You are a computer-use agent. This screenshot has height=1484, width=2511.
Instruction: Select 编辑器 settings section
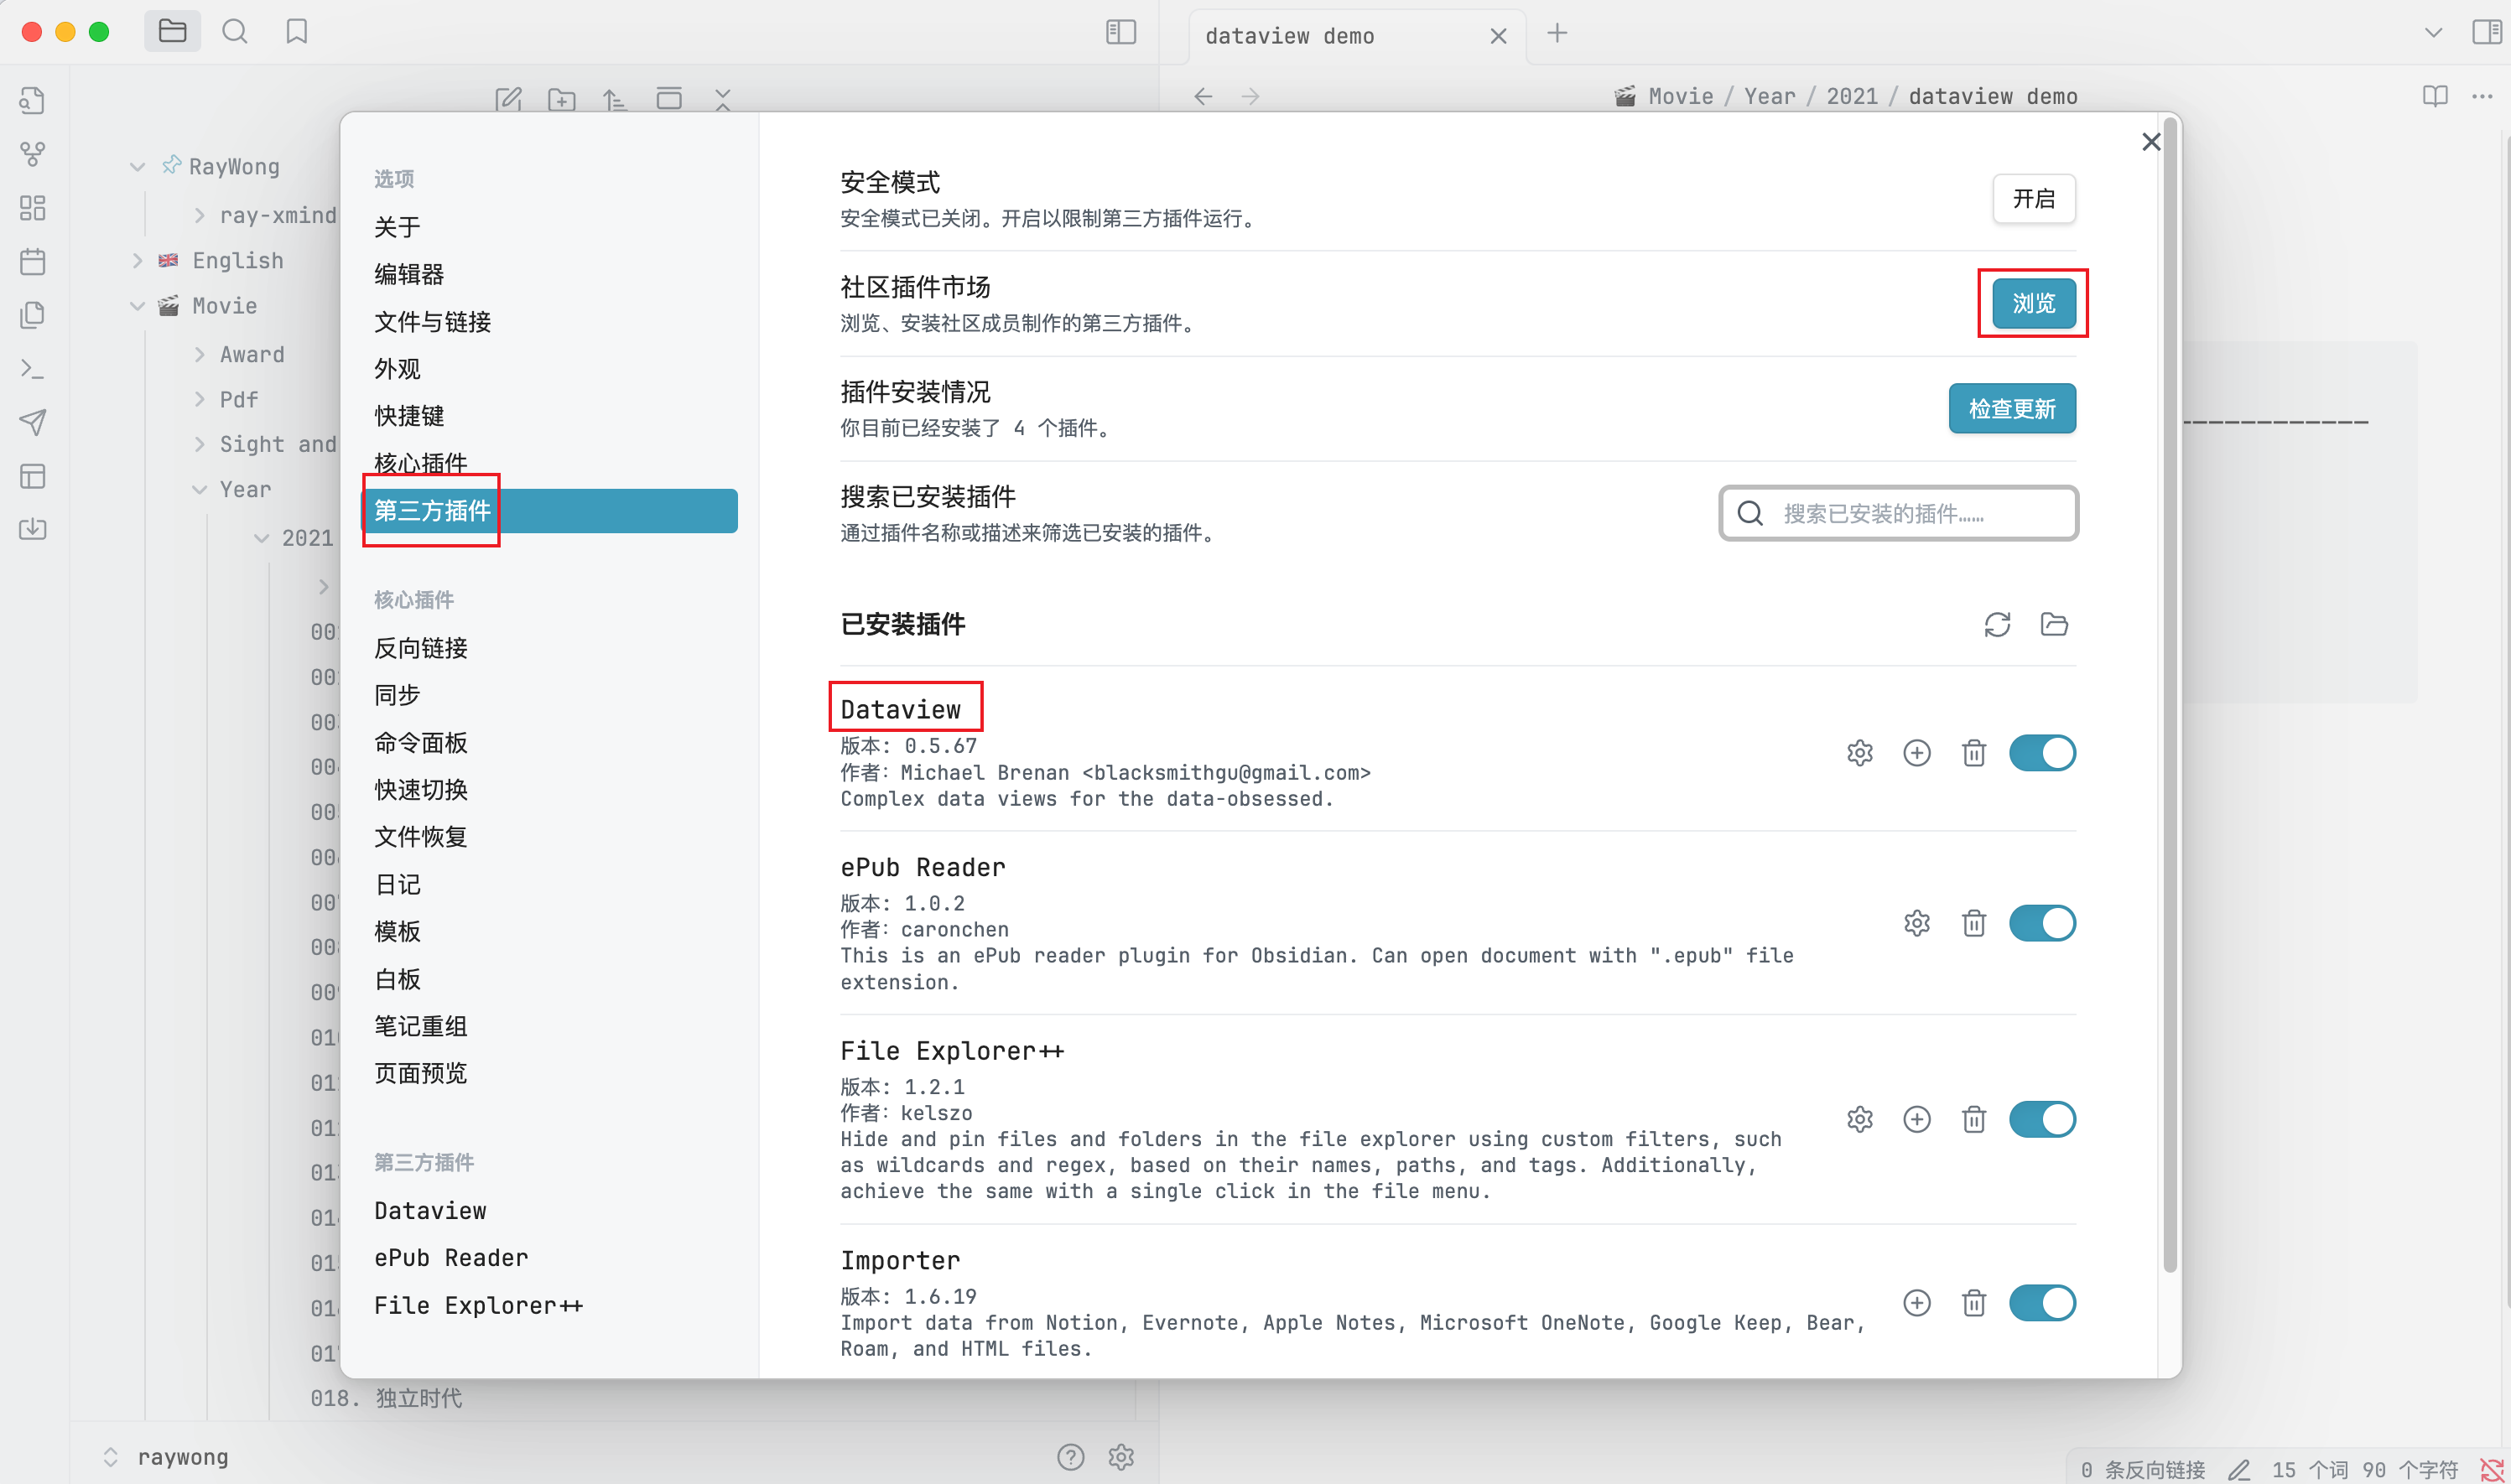pos(409,274)
